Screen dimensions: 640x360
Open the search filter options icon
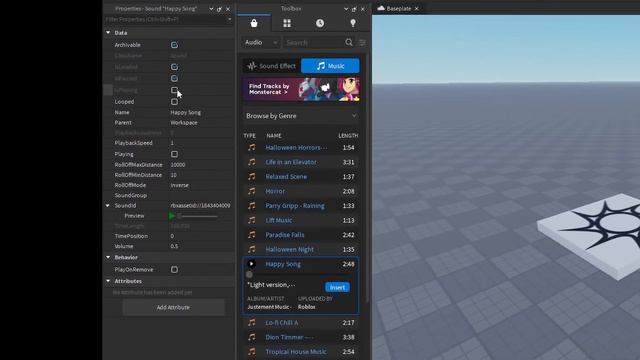coord(362,42)
